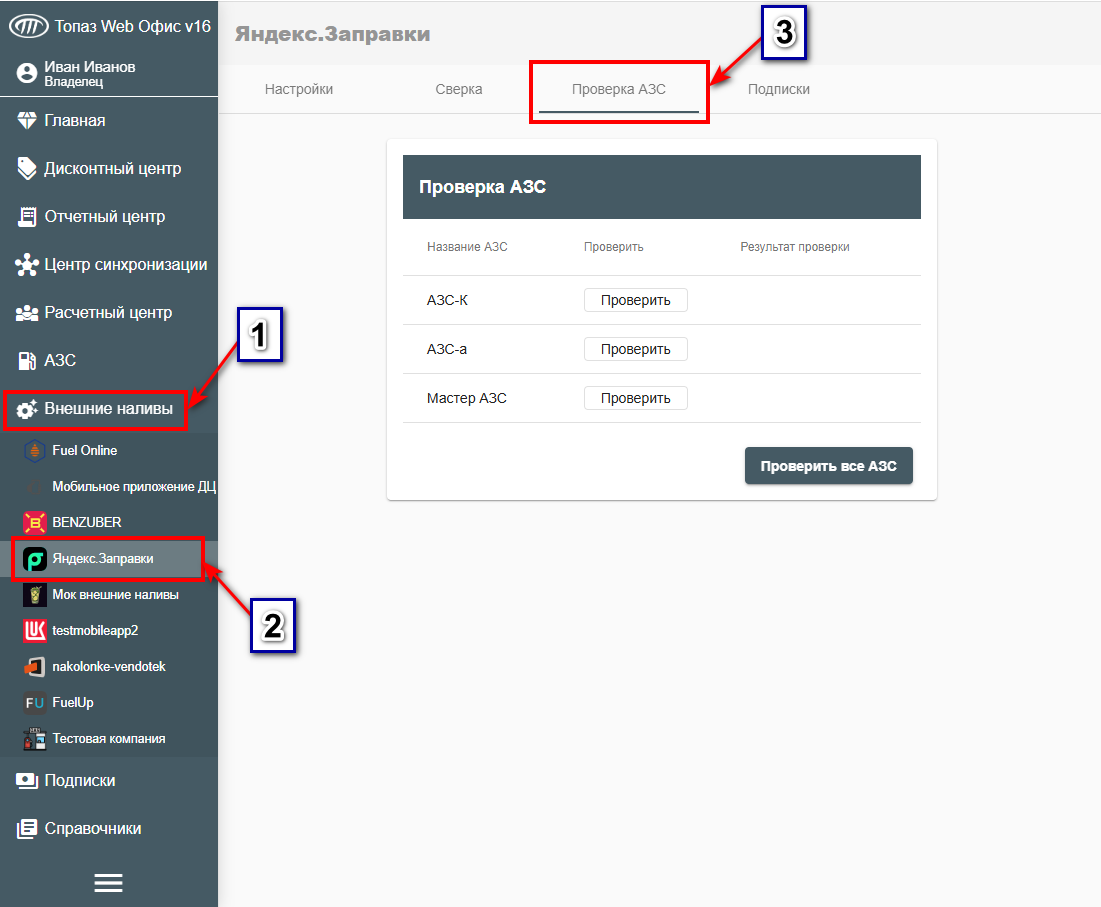Select Яндекс.Заправки in the sidebar
Screen dimensions: 1101x907
109,560
